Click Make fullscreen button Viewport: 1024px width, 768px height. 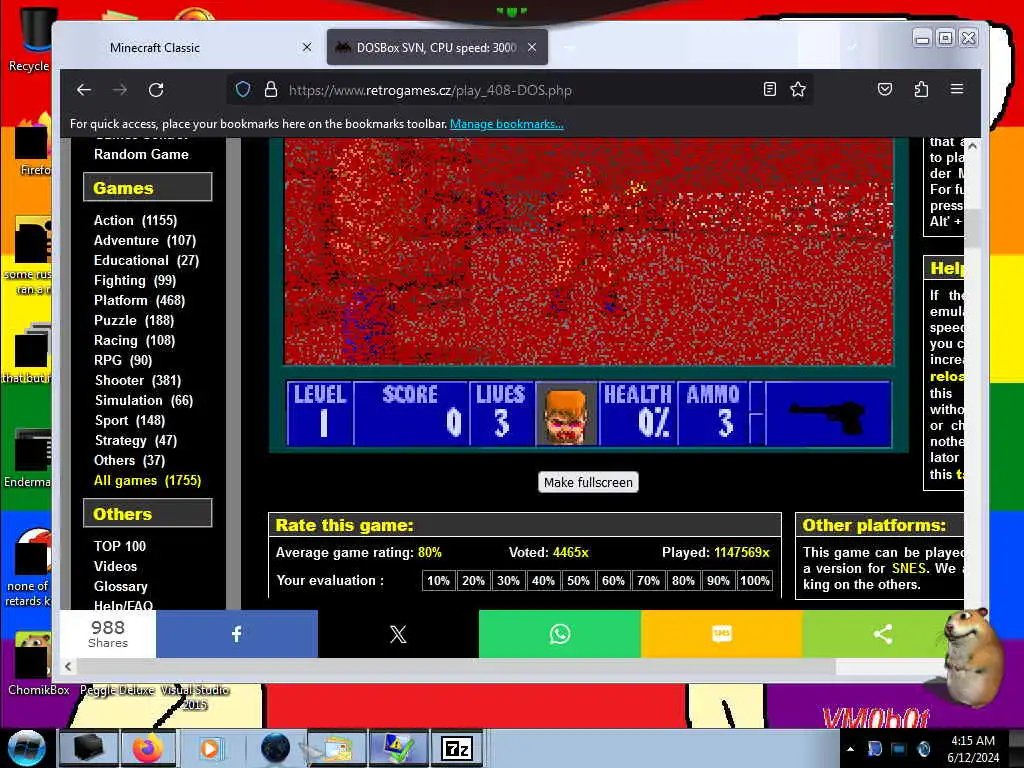pyautogui.click(x=588, y=482)
